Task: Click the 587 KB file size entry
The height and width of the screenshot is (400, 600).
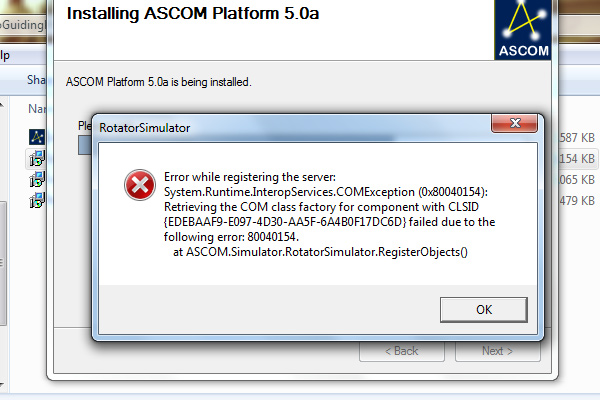Action: (577, 137)
